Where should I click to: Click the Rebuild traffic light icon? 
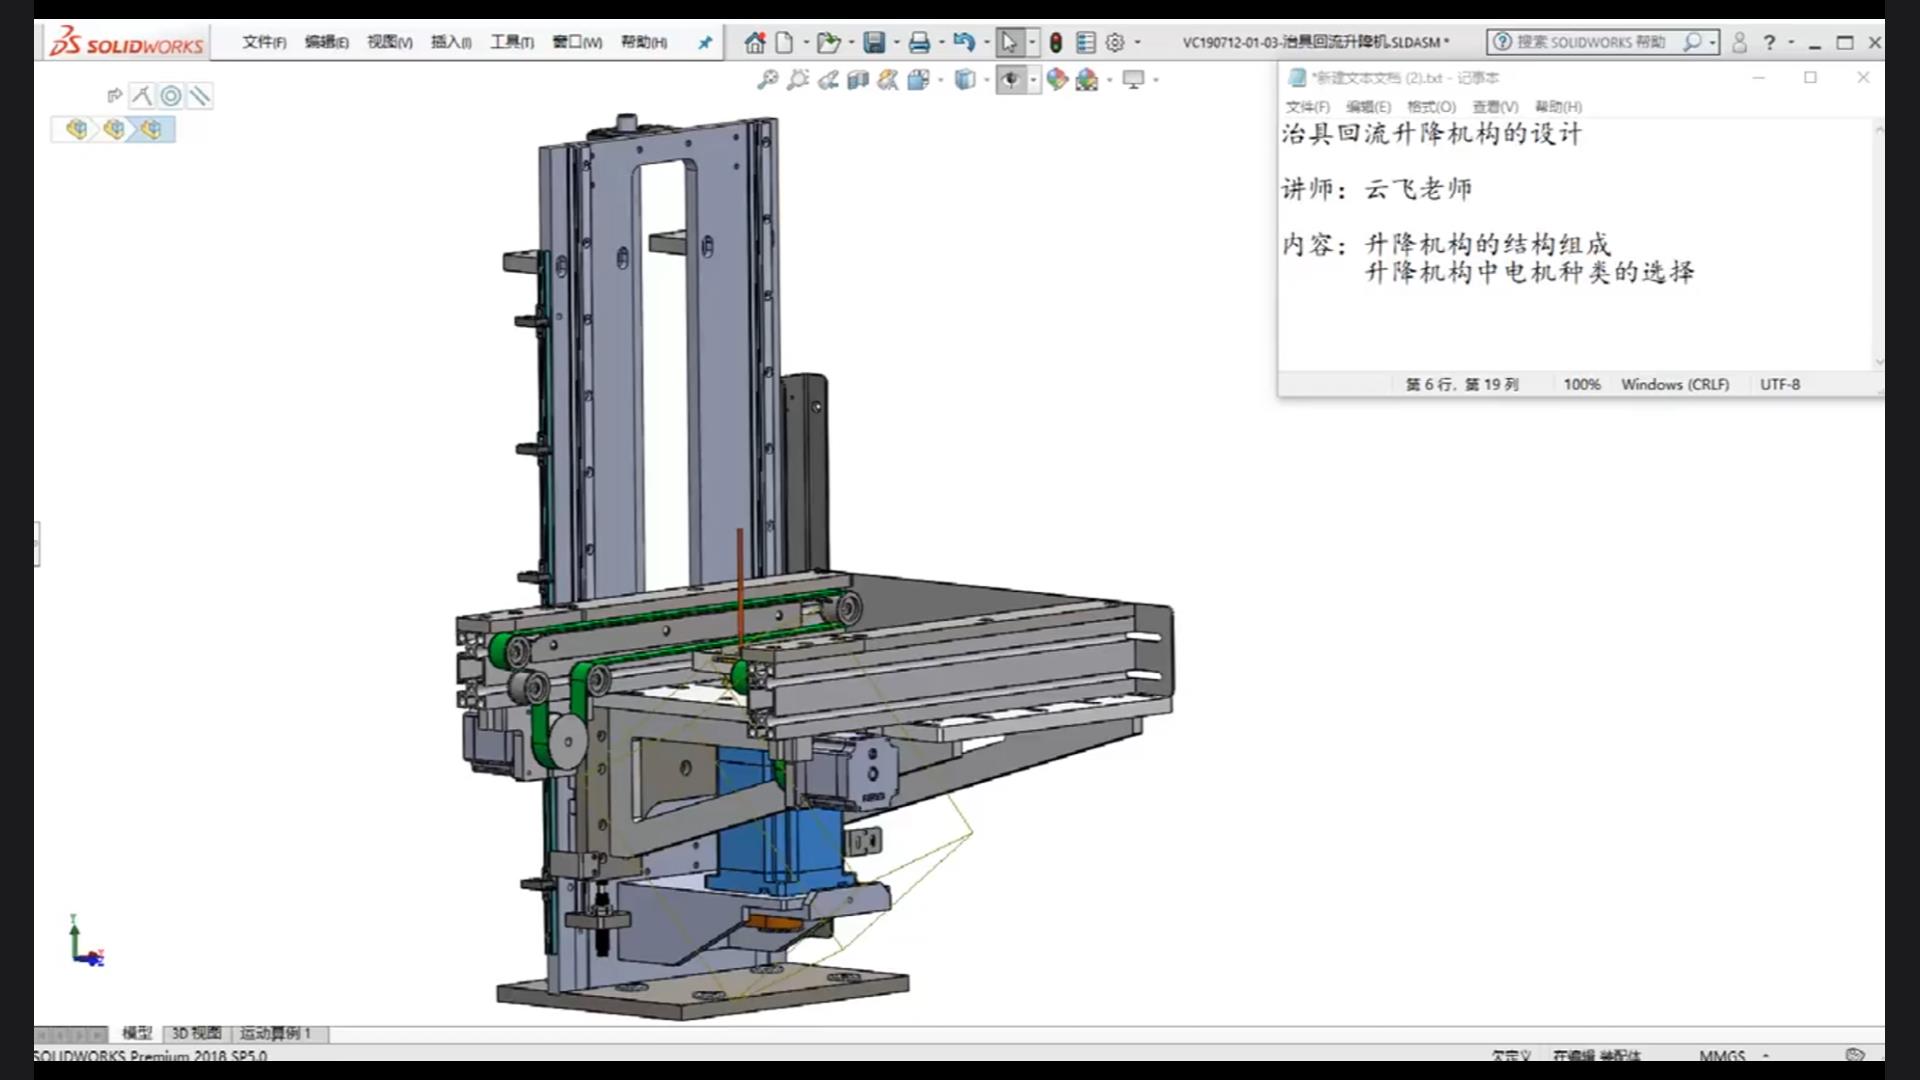(1055, 42)
